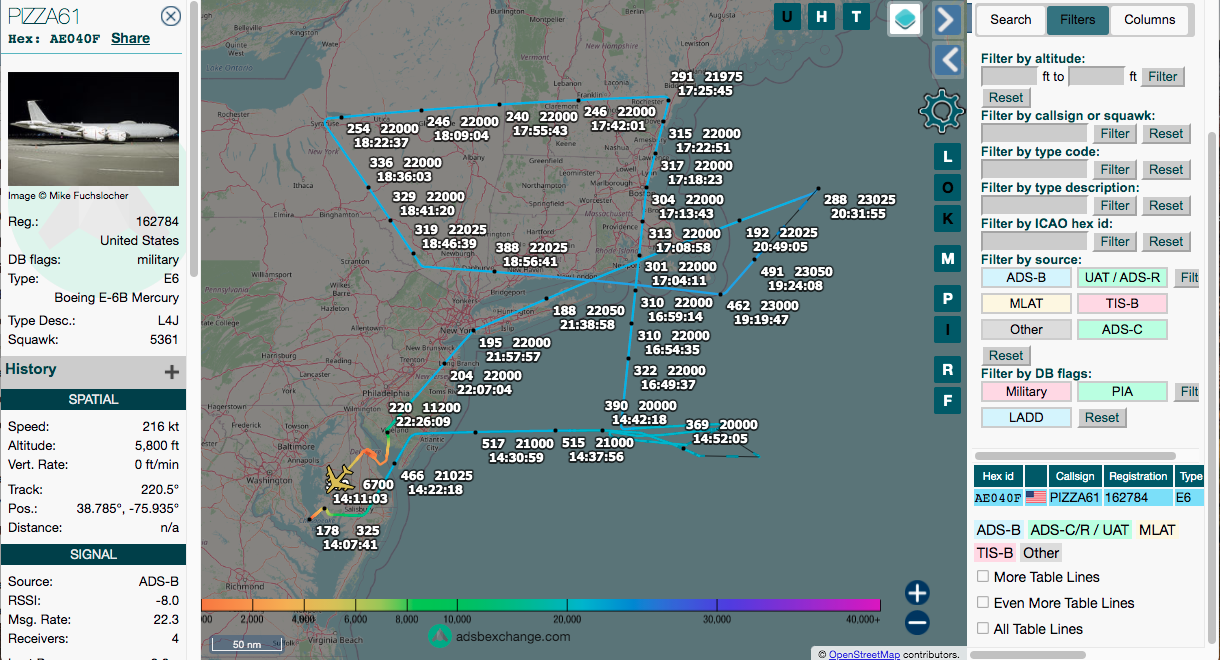Sort table by Callsign column
The width and height of the screenshot is (1220, 660).
pos(1076,477)
